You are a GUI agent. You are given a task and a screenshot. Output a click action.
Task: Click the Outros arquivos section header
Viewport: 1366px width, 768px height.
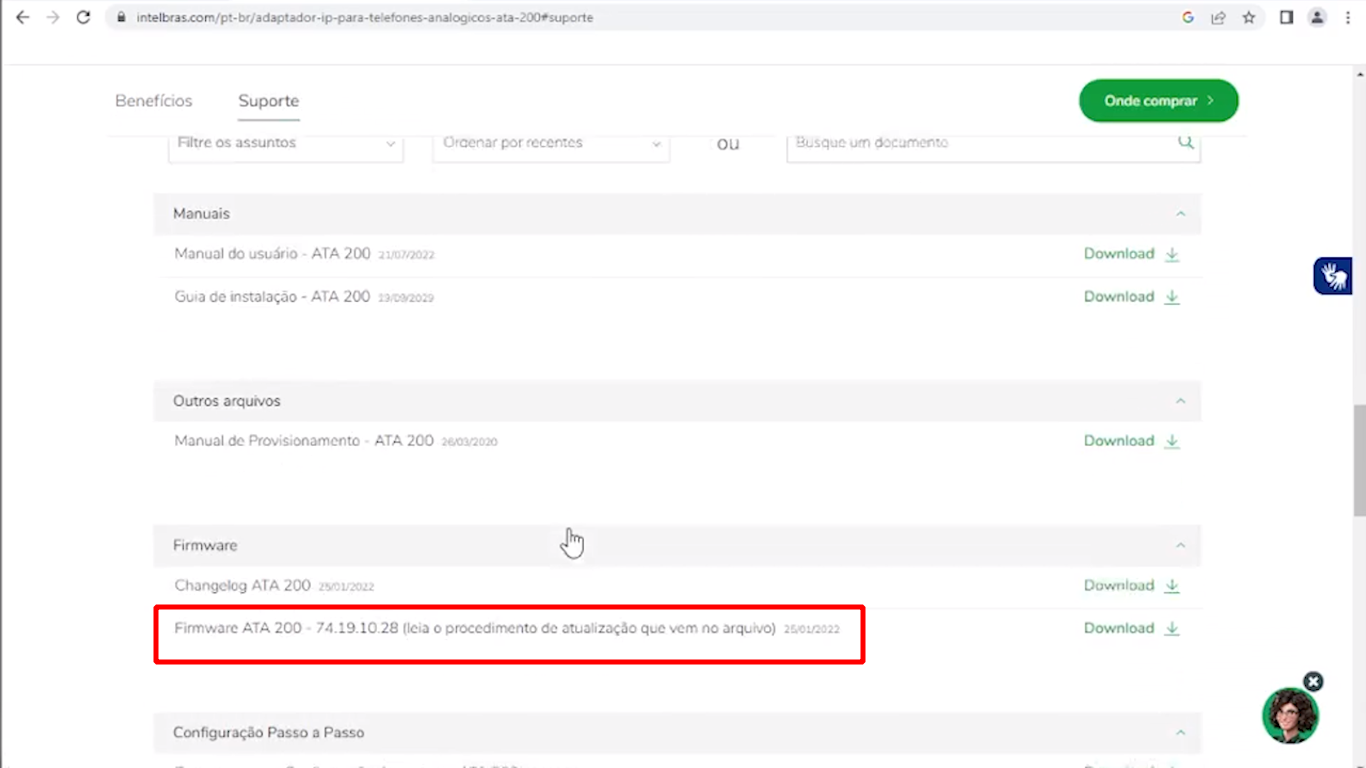coord(677,401)
